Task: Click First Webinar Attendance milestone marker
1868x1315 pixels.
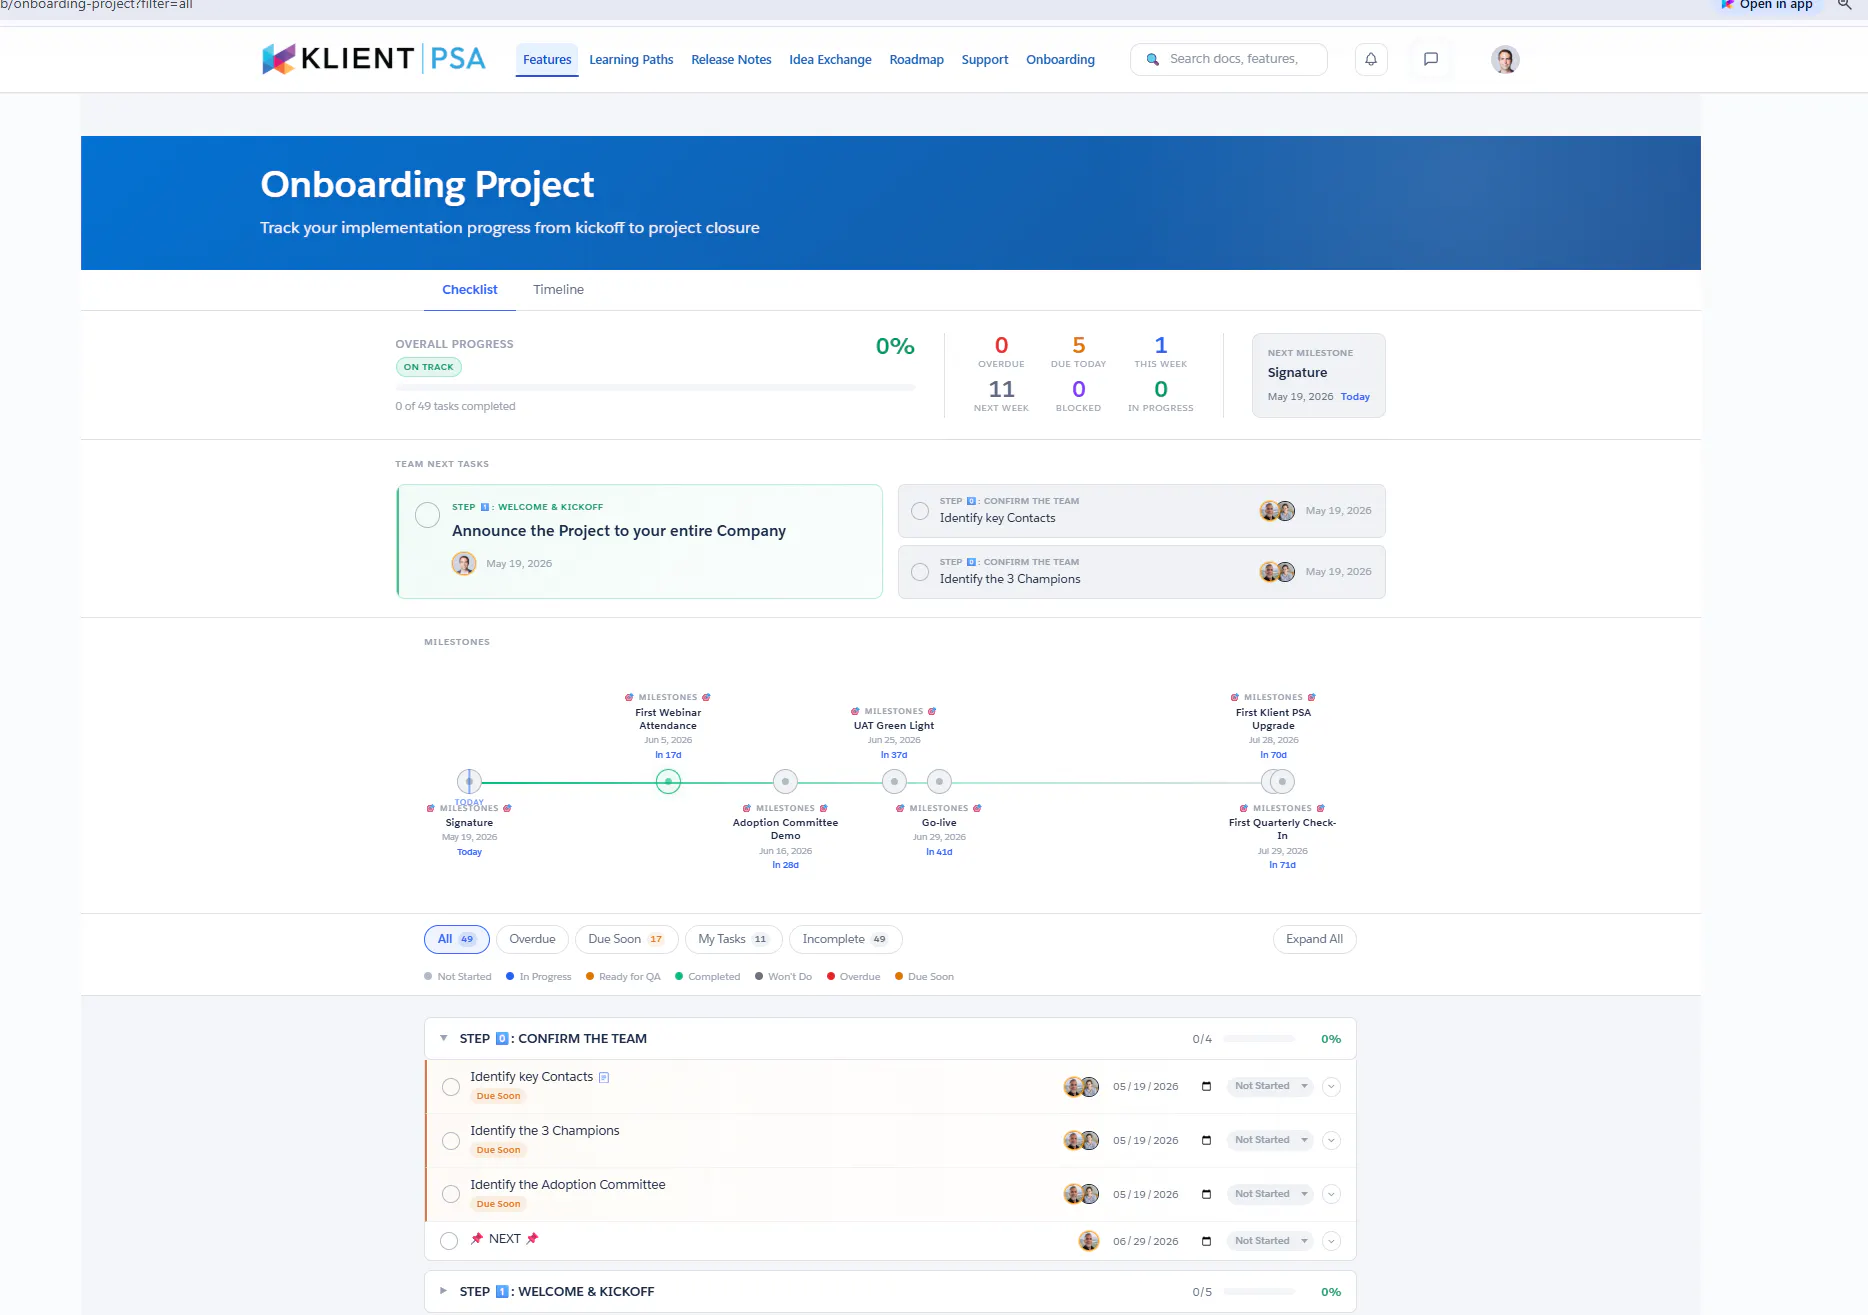Action: coord(668,781)
